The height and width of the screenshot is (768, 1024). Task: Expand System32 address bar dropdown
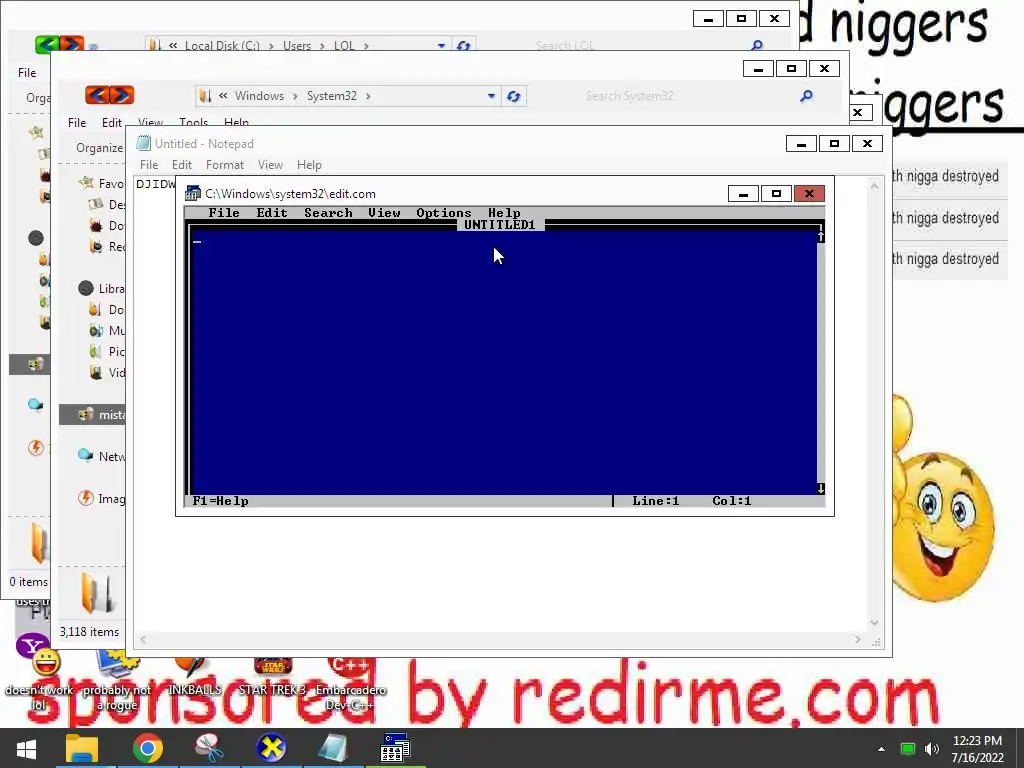coord(491,96)
